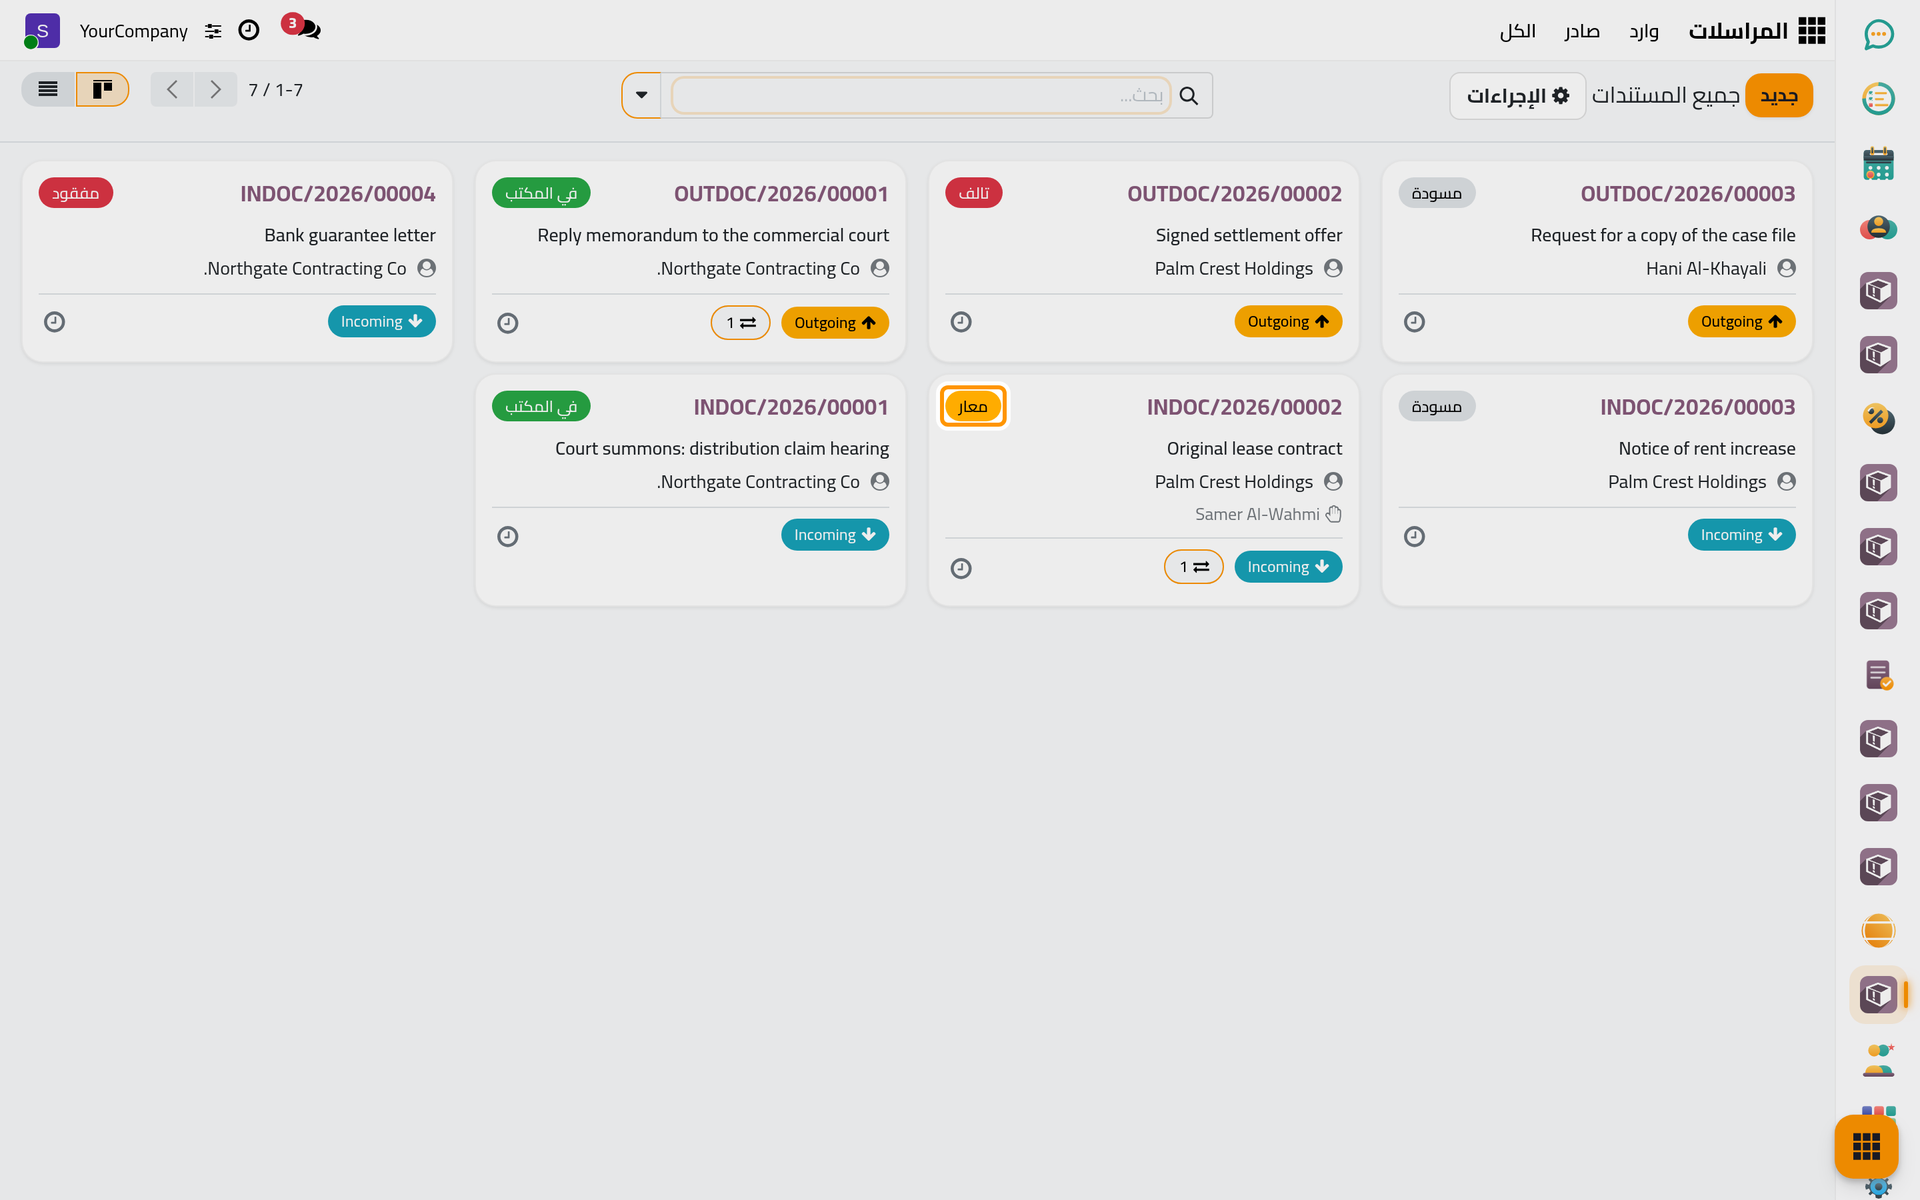
Task: Open the activities clock in top bar
Action: point(249,30)
